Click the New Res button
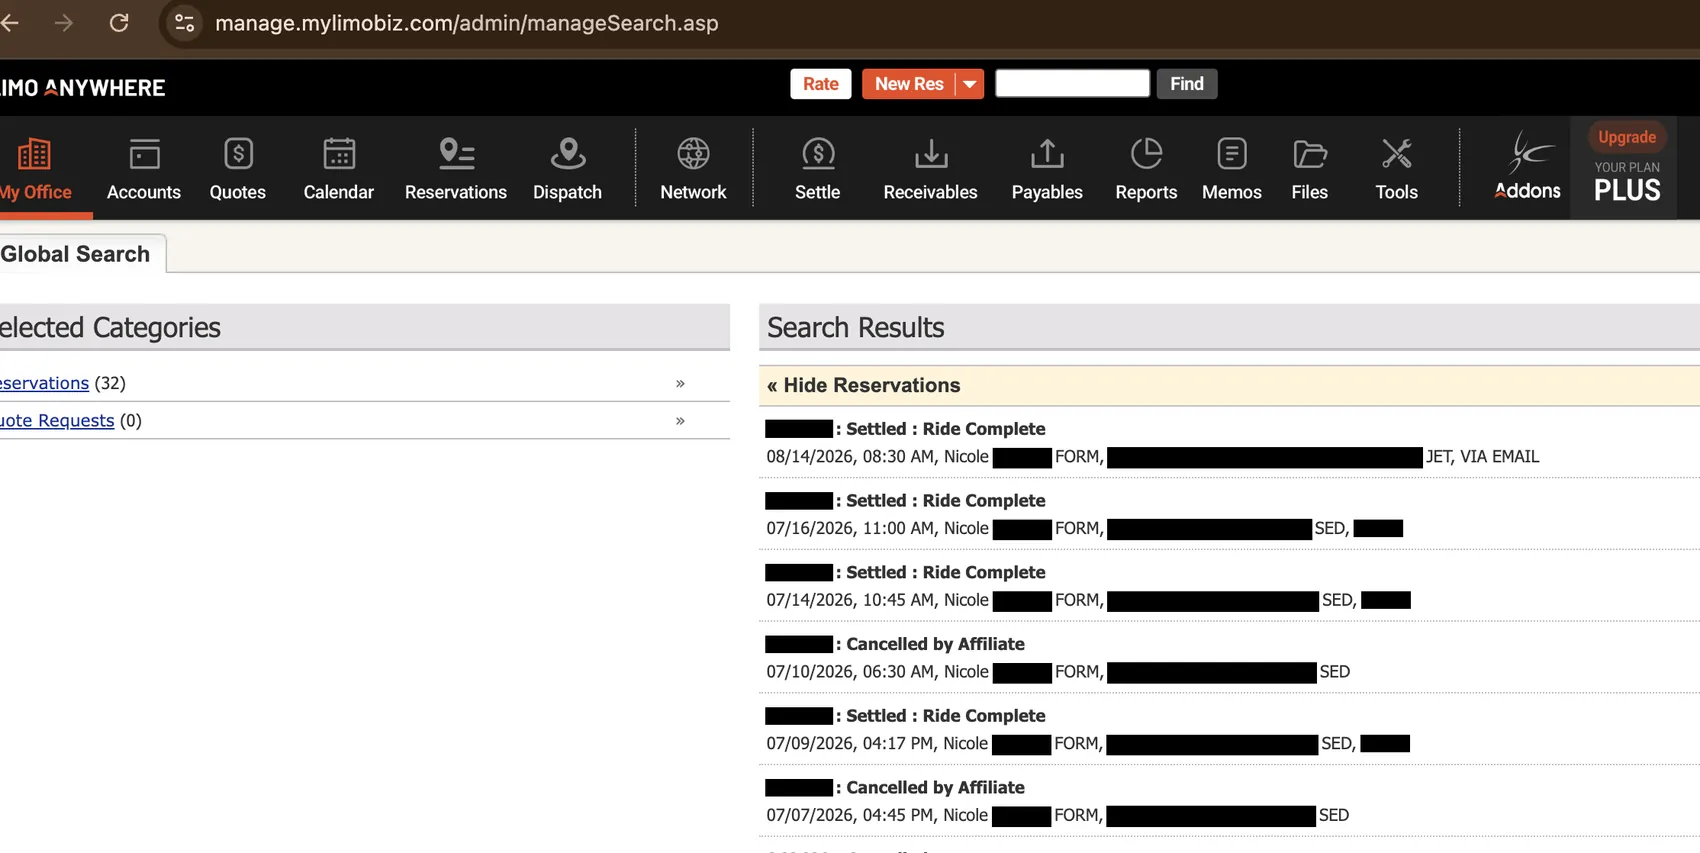Screen dimensions: 1700x853 909,84
